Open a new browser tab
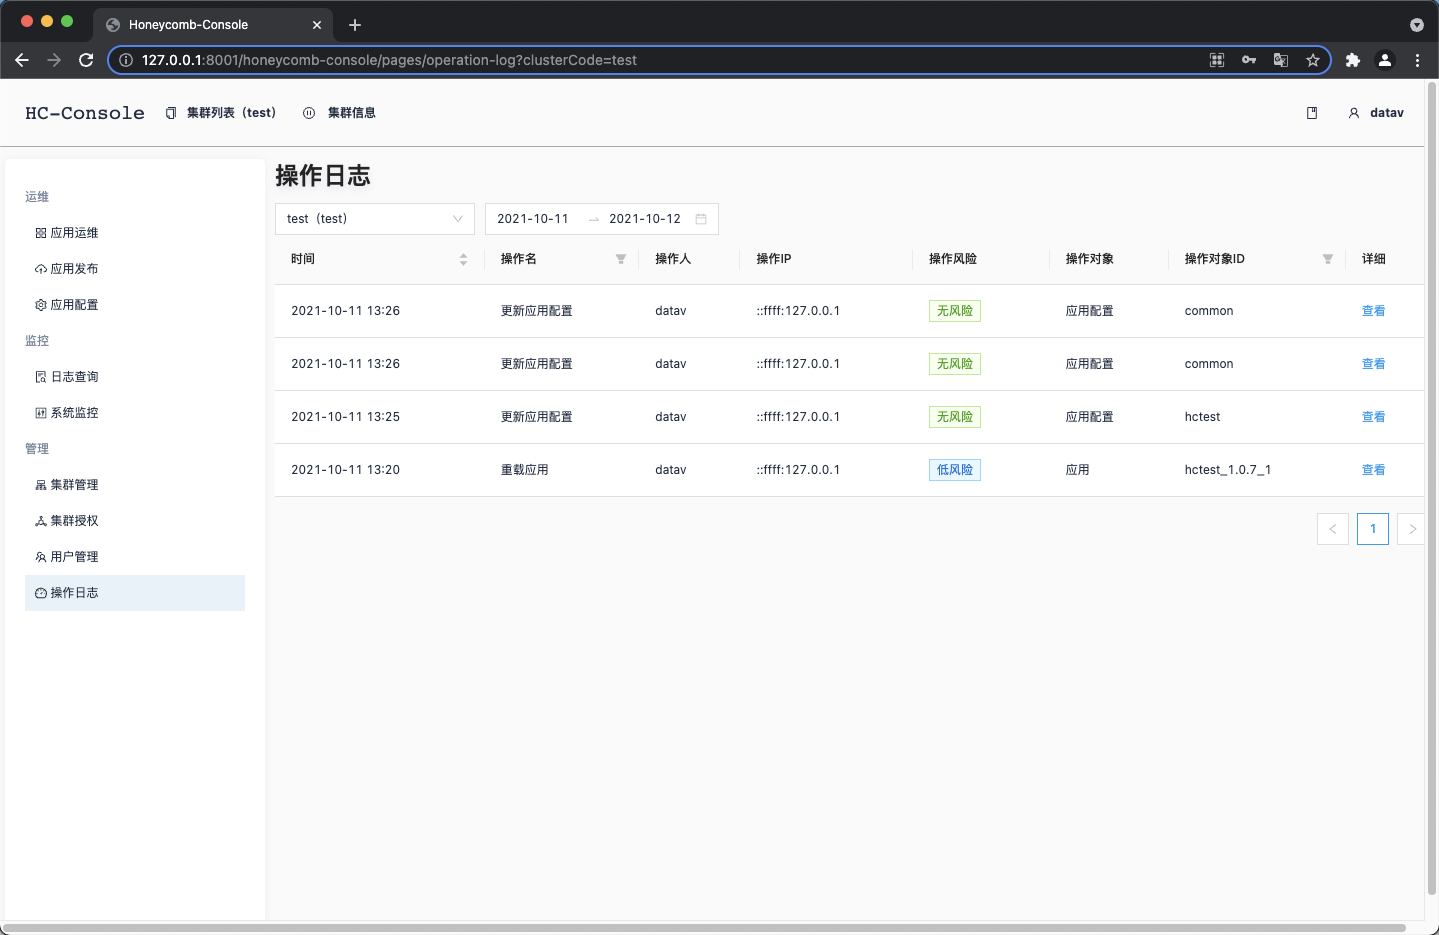This screenshot has height=935, width=1439. (x=355, y=25)
